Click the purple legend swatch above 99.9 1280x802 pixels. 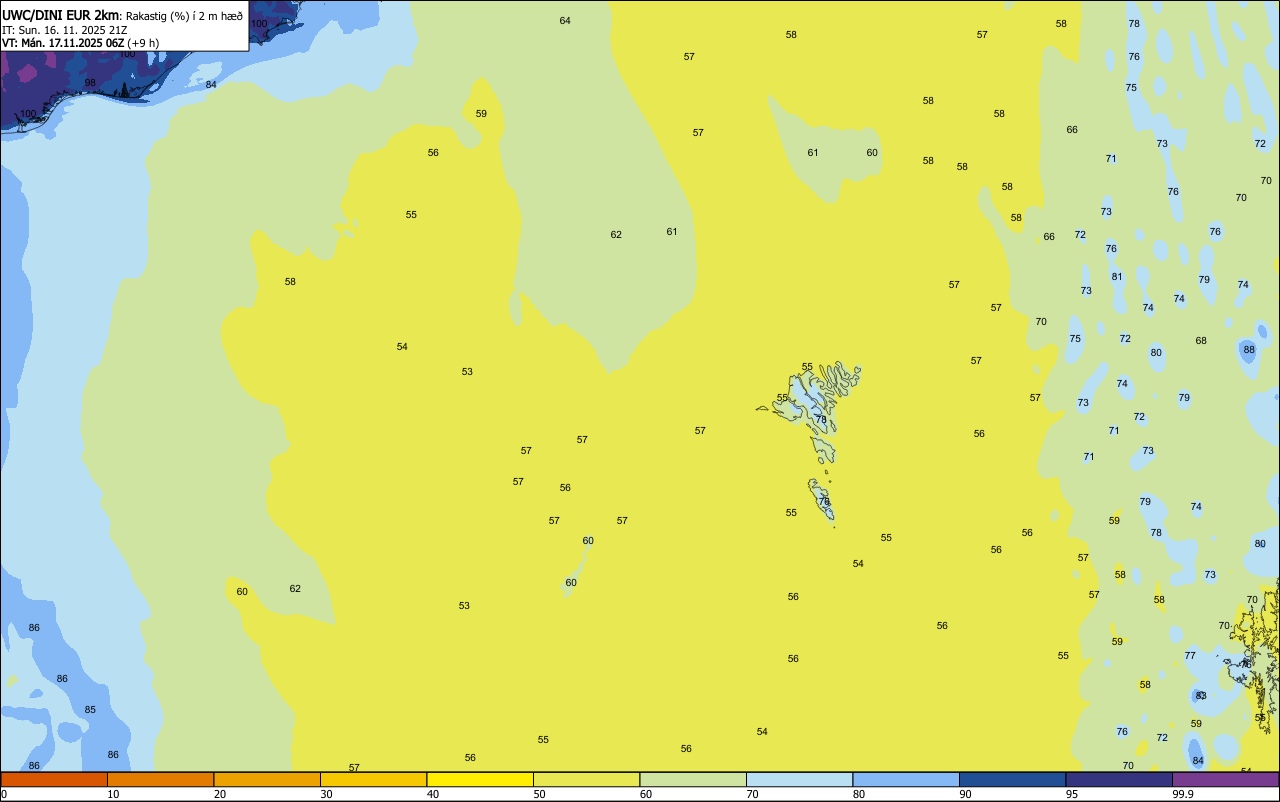click(x=1225, y=779)
